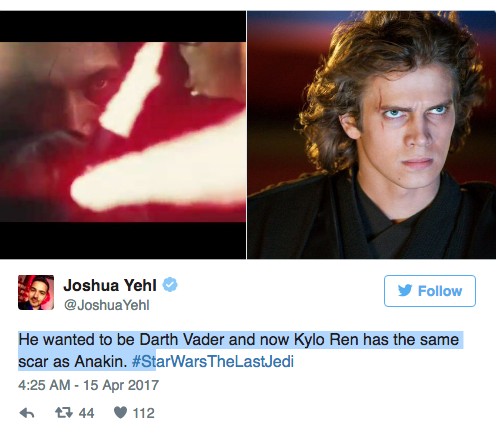Click the heart like icon
Image resolution: width=496 pixels, height=428 pixels.
coord(120,413)
